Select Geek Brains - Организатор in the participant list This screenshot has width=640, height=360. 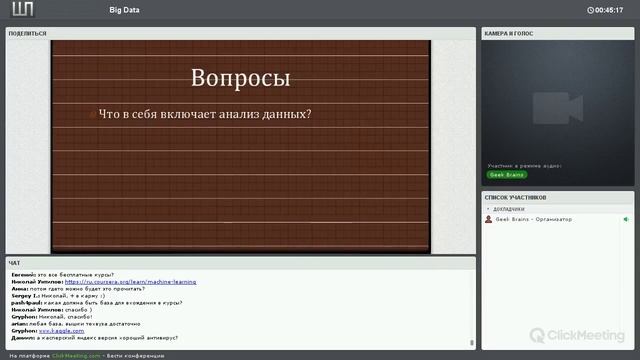coord(558,220)
